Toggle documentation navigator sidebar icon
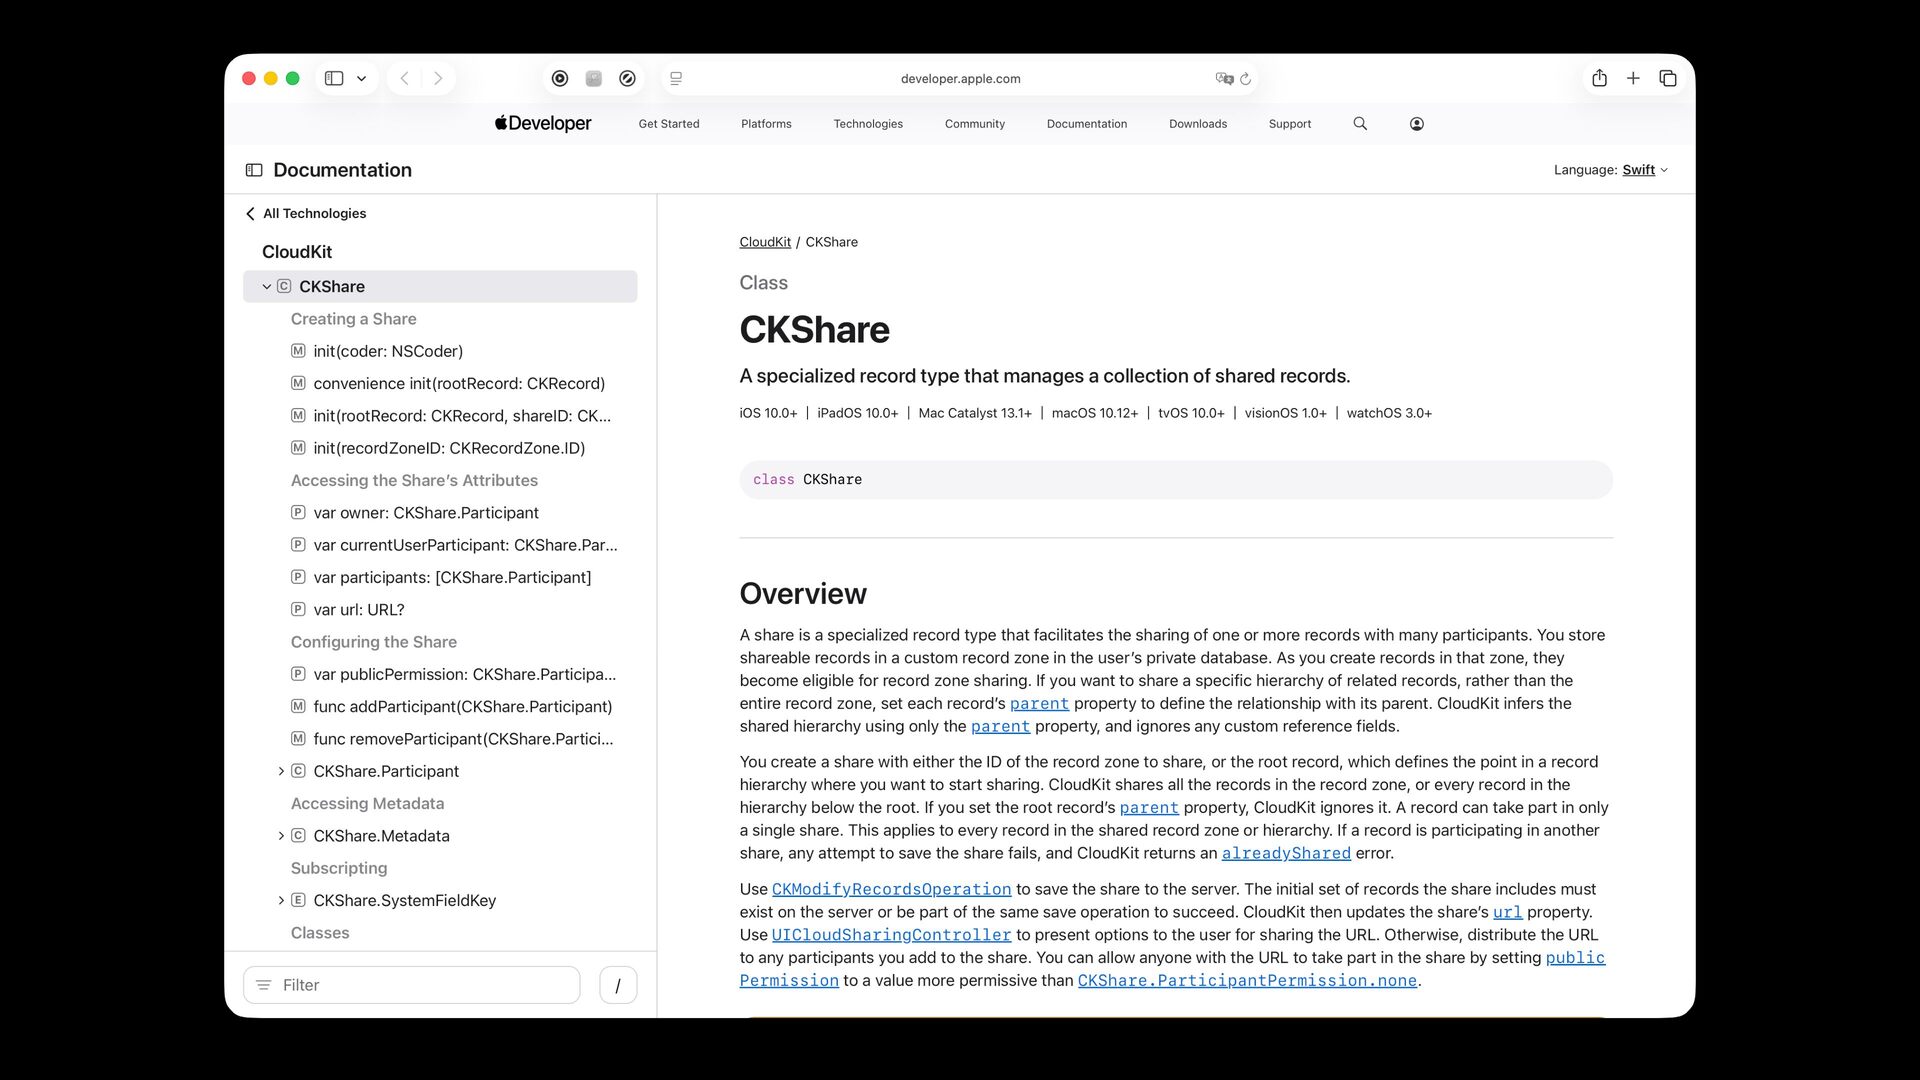Viewport: 1920px width, 1080px height. 254,170
